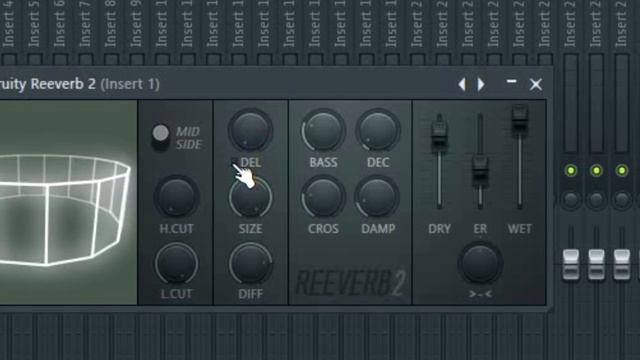640x360 pixels.
Task: Click the DEC decay time knob
Action: 378,131
